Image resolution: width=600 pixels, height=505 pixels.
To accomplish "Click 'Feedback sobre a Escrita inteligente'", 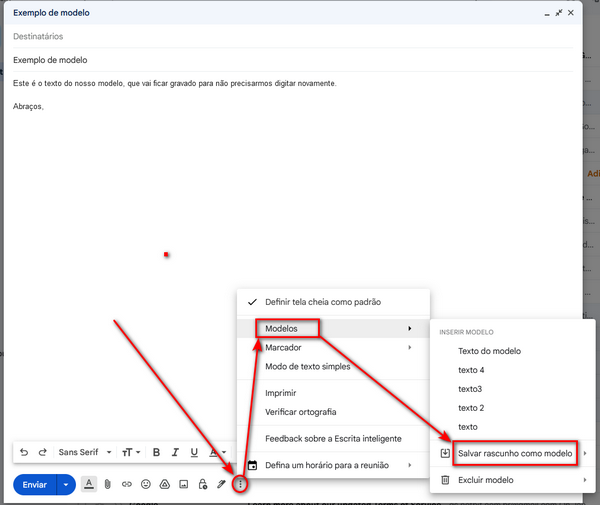I will [333, 438].
